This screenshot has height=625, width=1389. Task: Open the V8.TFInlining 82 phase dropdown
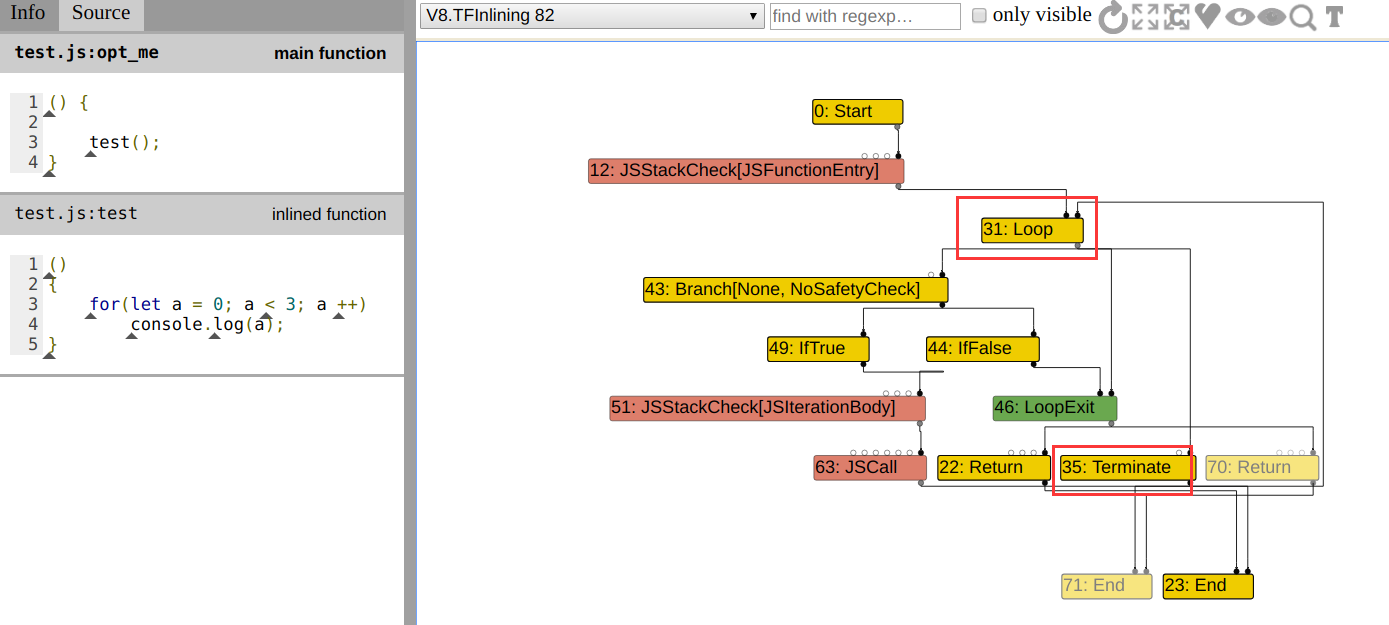click(x=592, y=16)
